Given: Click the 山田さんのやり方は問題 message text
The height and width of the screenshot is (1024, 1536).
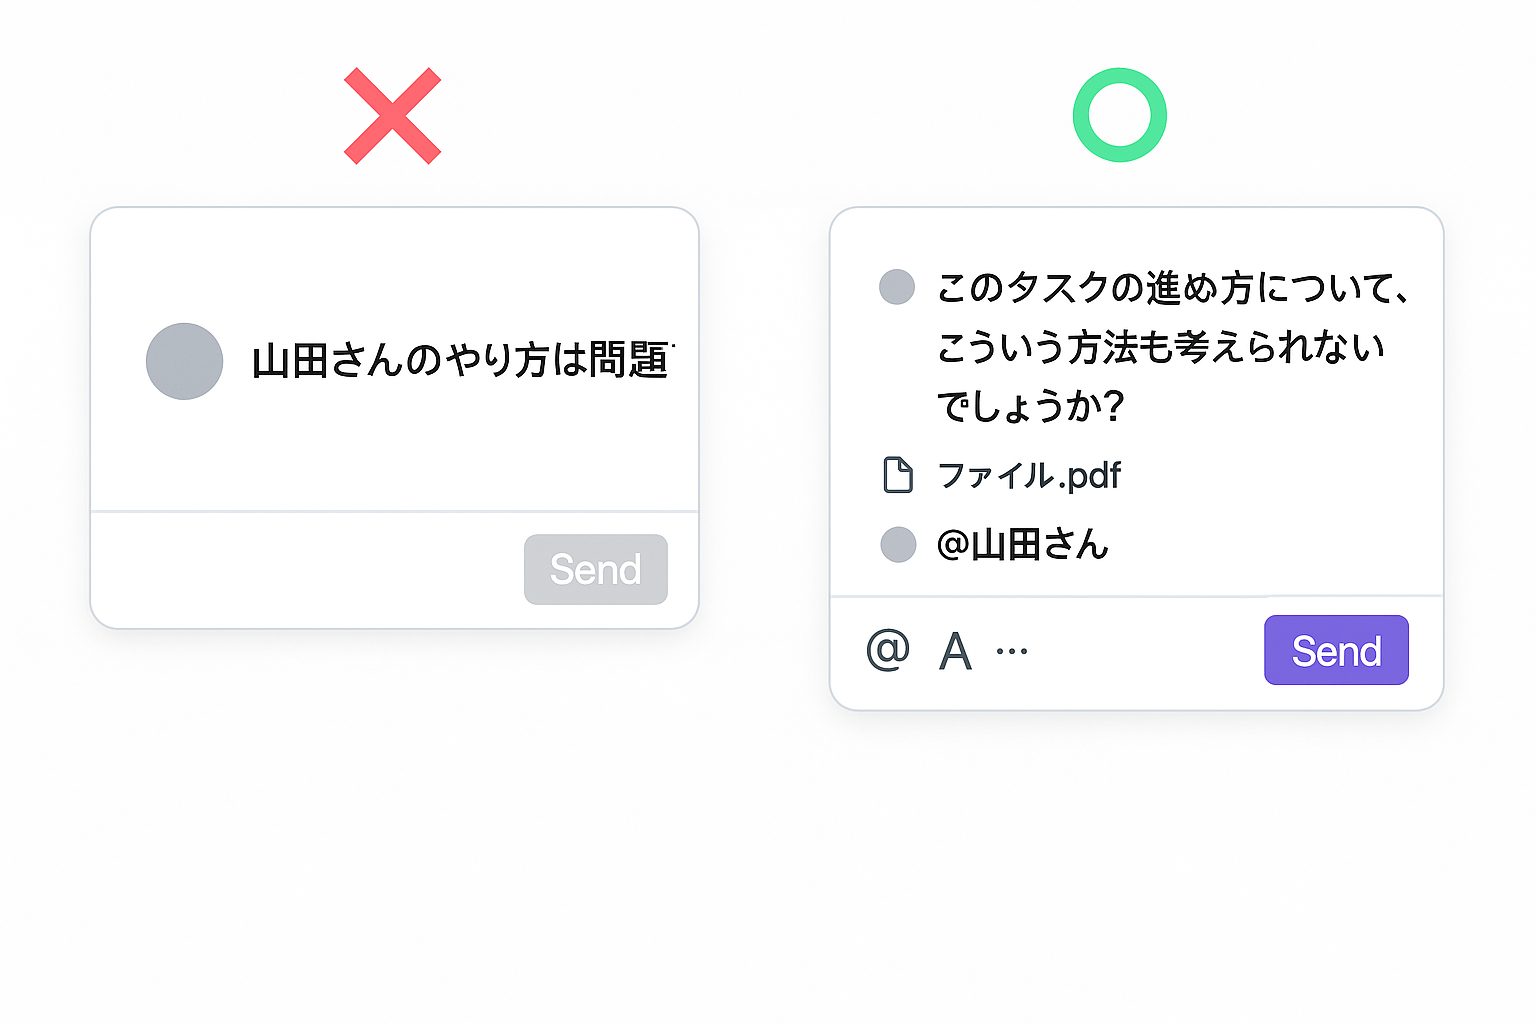Looking at the screenshot, I should 463,361.
